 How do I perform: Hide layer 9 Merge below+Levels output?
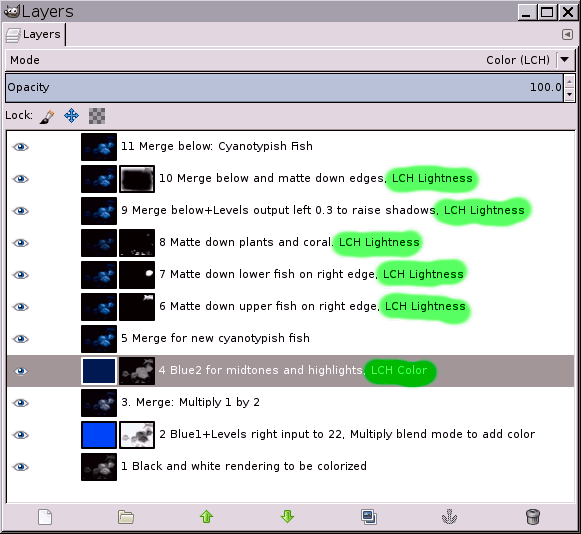[21, 211]
